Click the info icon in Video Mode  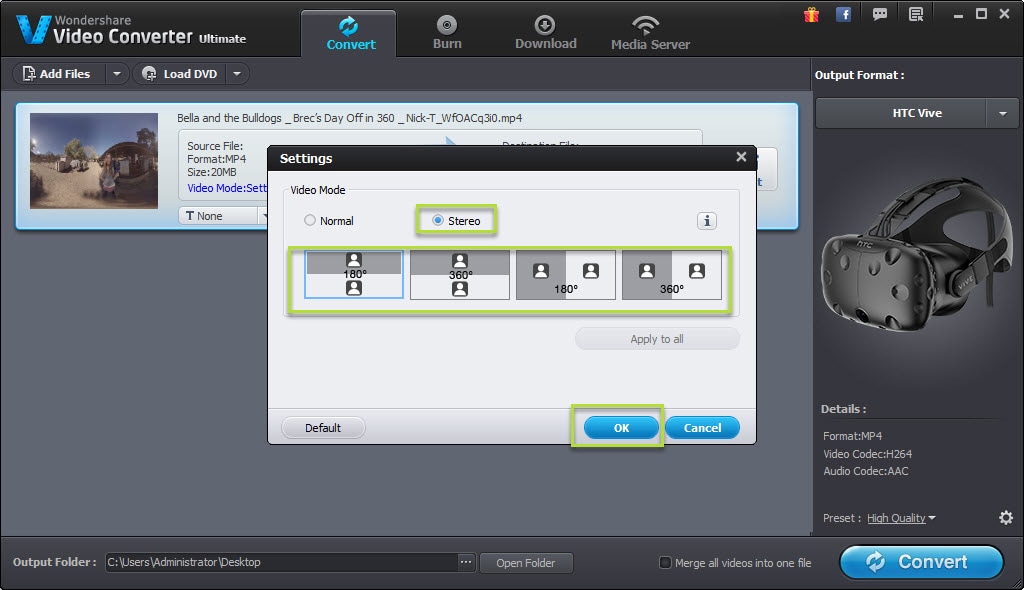706,221
